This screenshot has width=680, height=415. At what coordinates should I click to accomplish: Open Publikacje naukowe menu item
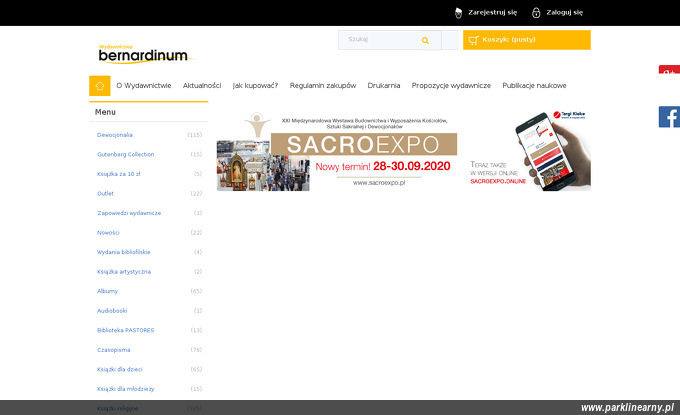534,86
